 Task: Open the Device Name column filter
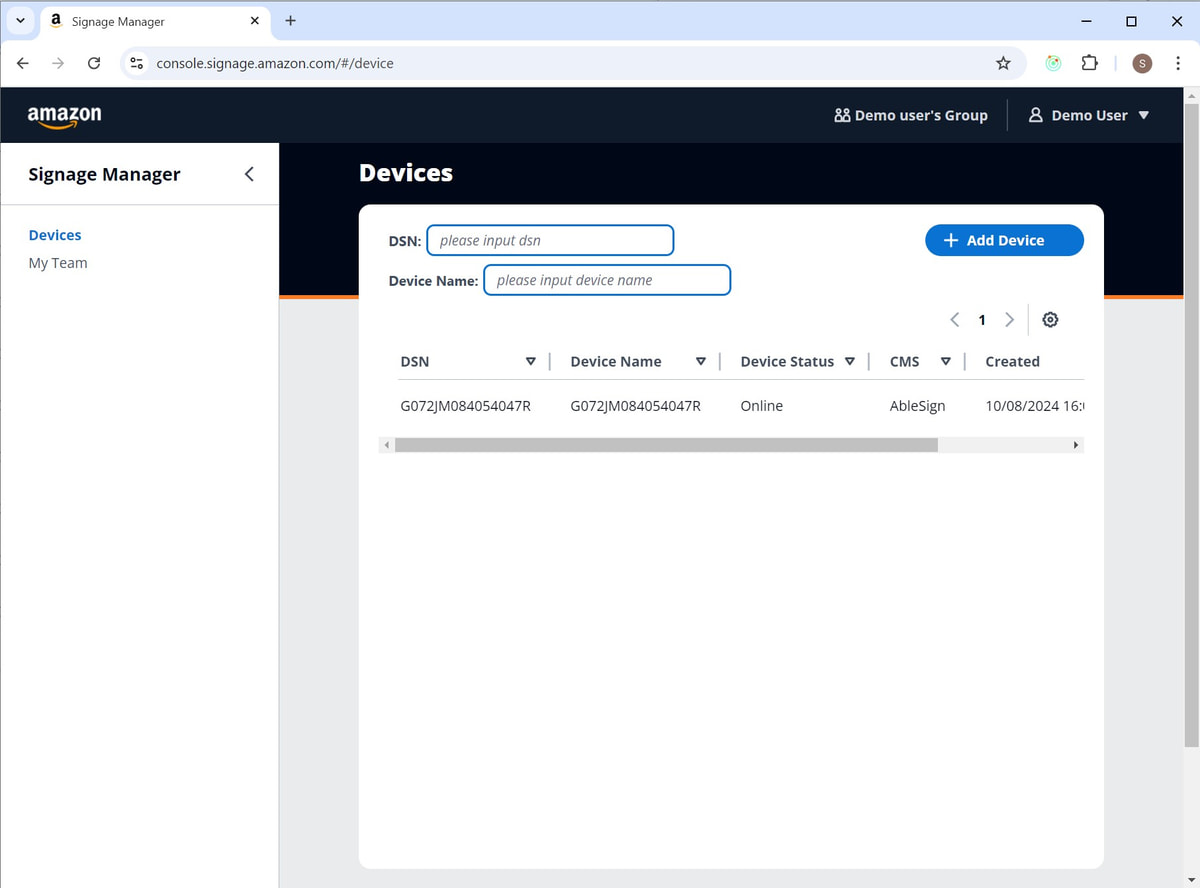point(700,362)
